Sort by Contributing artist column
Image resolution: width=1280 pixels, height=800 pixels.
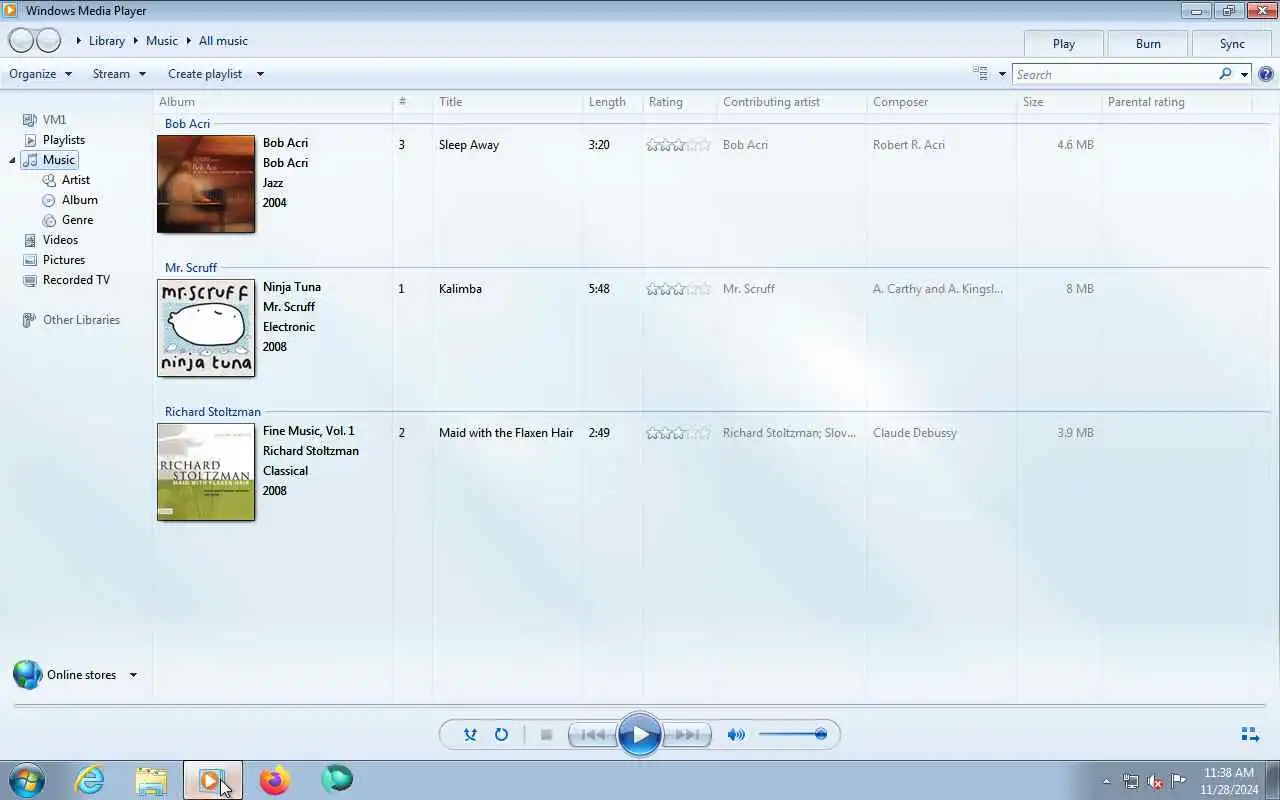coord(791,102)
